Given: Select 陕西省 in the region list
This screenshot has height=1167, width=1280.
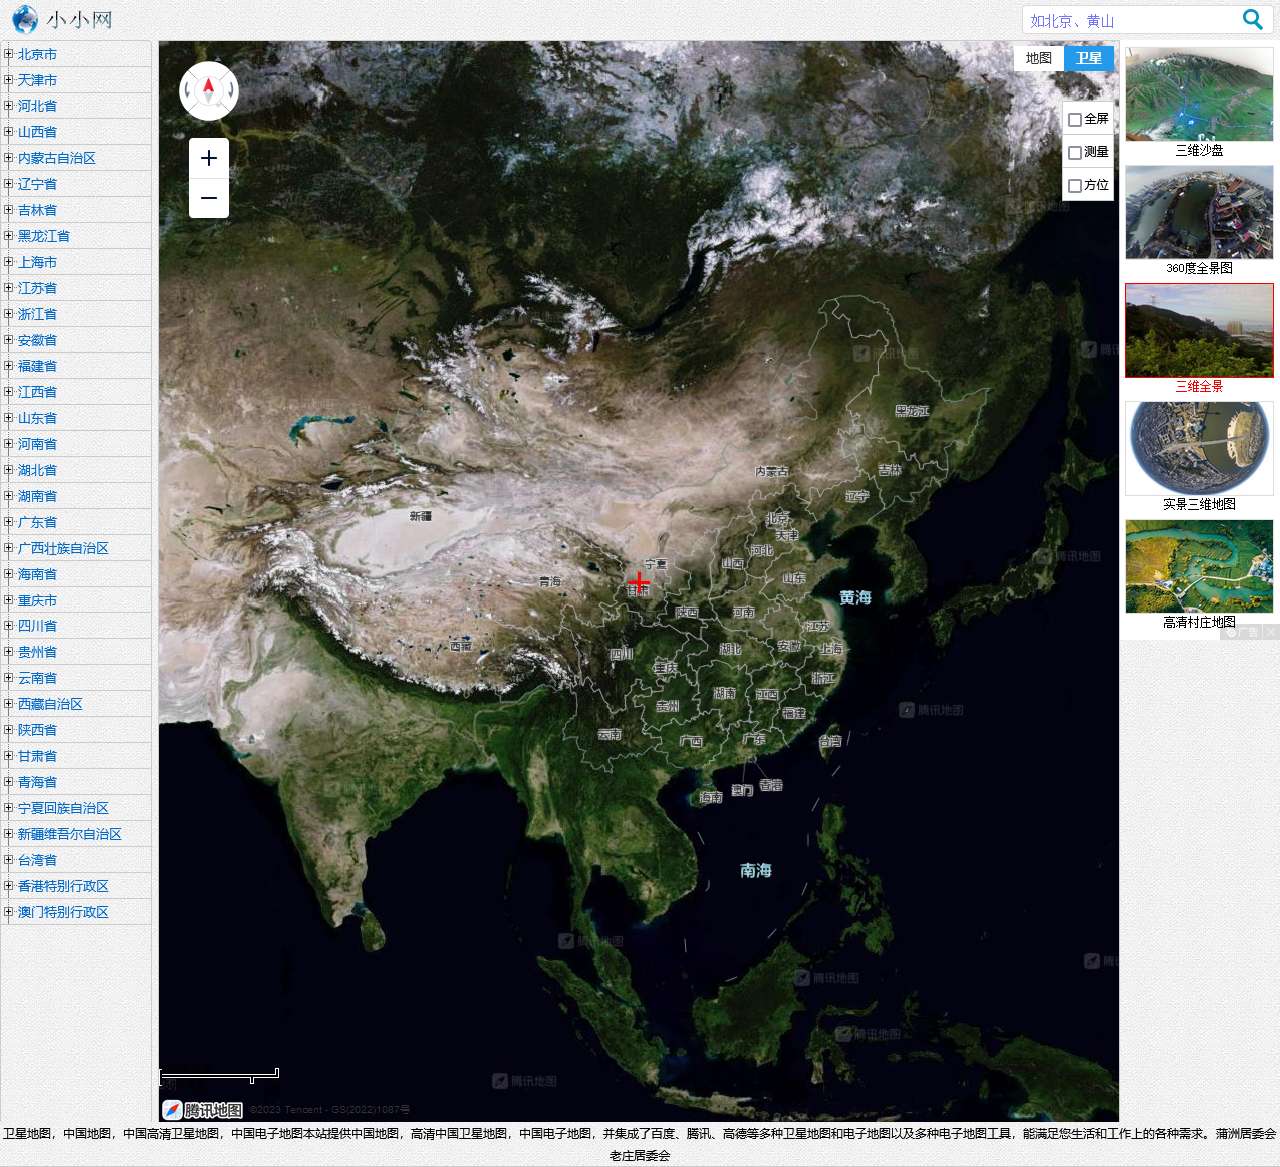Looking at the screenshot, I should pos(37,730).
